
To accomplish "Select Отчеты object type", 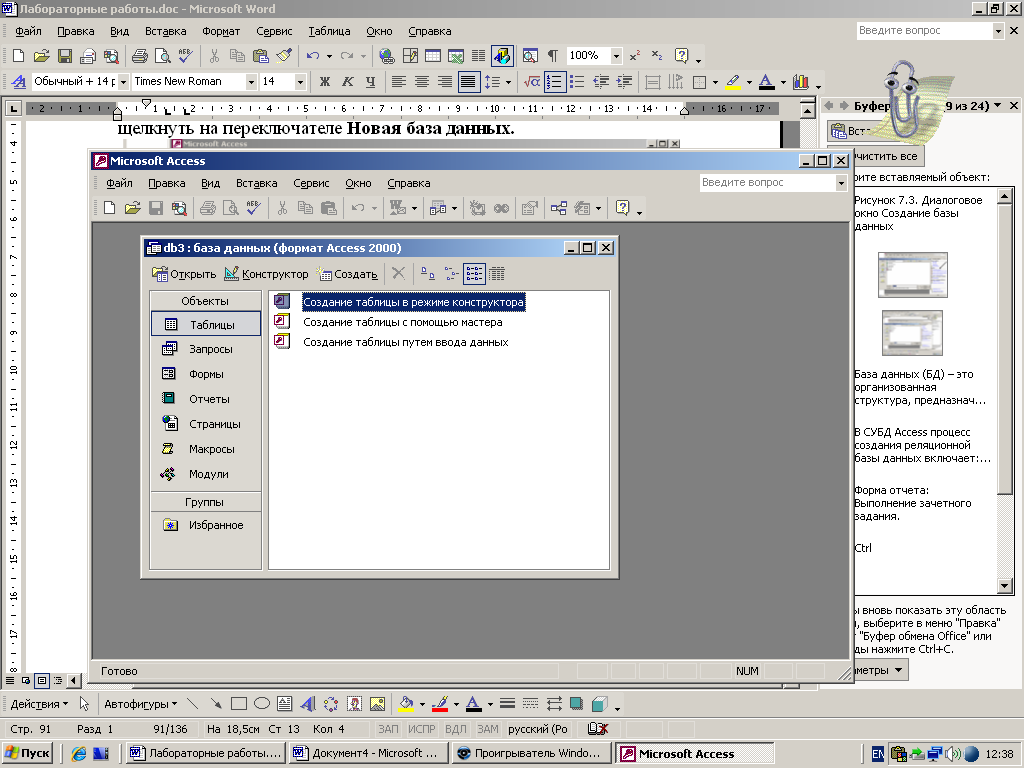I will tap(206, 399).
